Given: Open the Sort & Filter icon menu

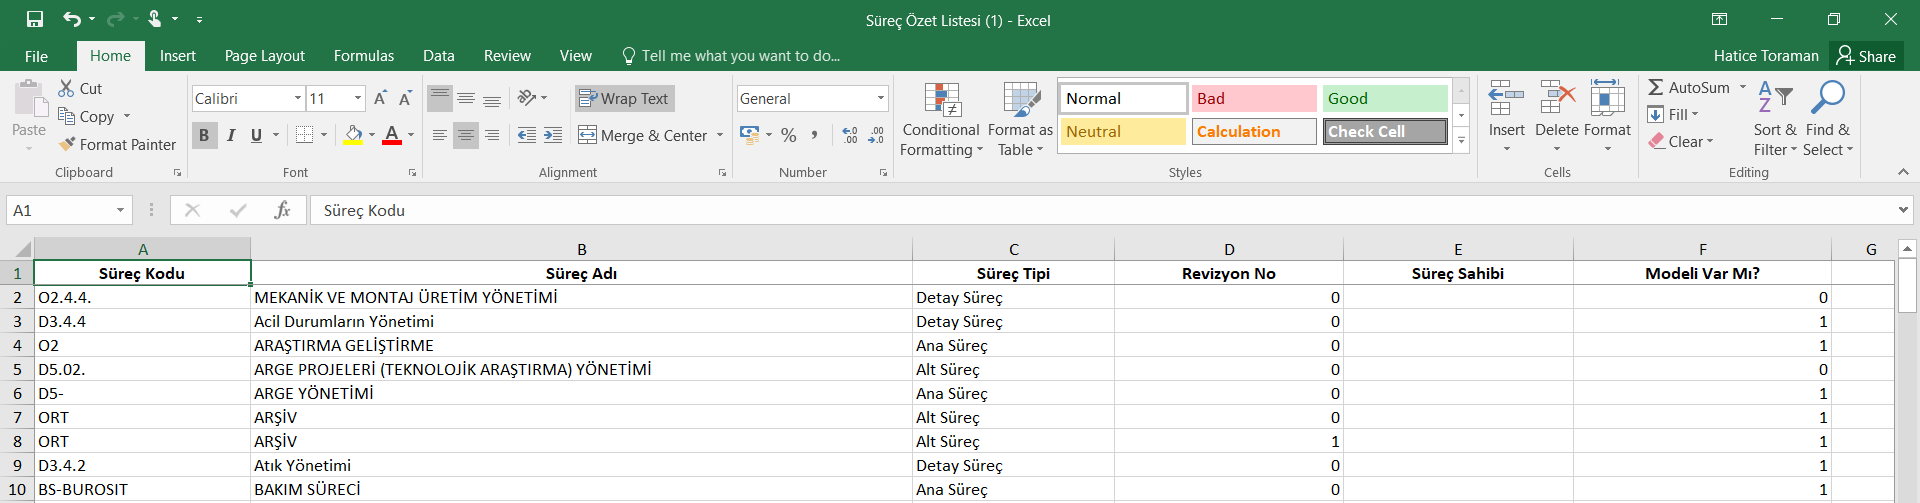Looking at the screenshot, I should click(x=1775, y=98).
